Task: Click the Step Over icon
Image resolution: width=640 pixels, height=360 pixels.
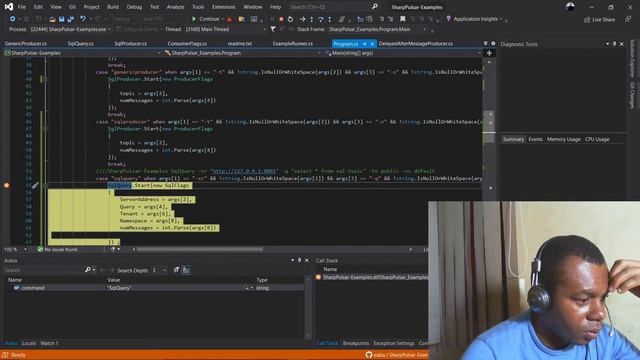Action: point(320,19)
